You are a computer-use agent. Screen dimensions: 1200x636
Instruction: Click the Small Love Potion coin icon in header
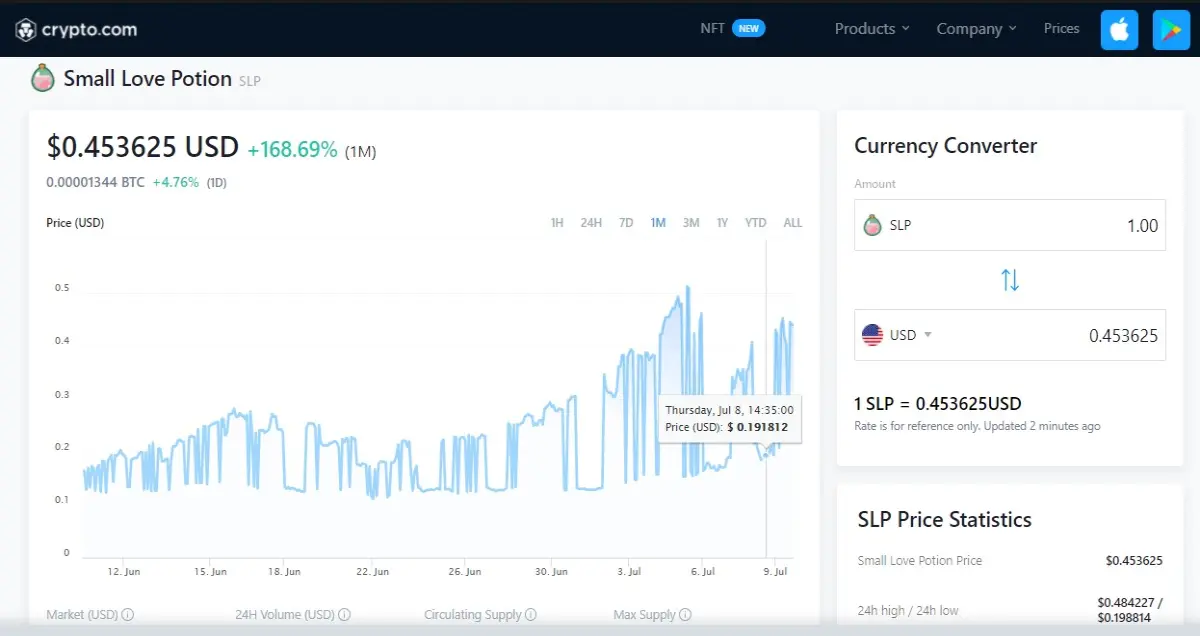pyautogui.click(x=43, y=78)
